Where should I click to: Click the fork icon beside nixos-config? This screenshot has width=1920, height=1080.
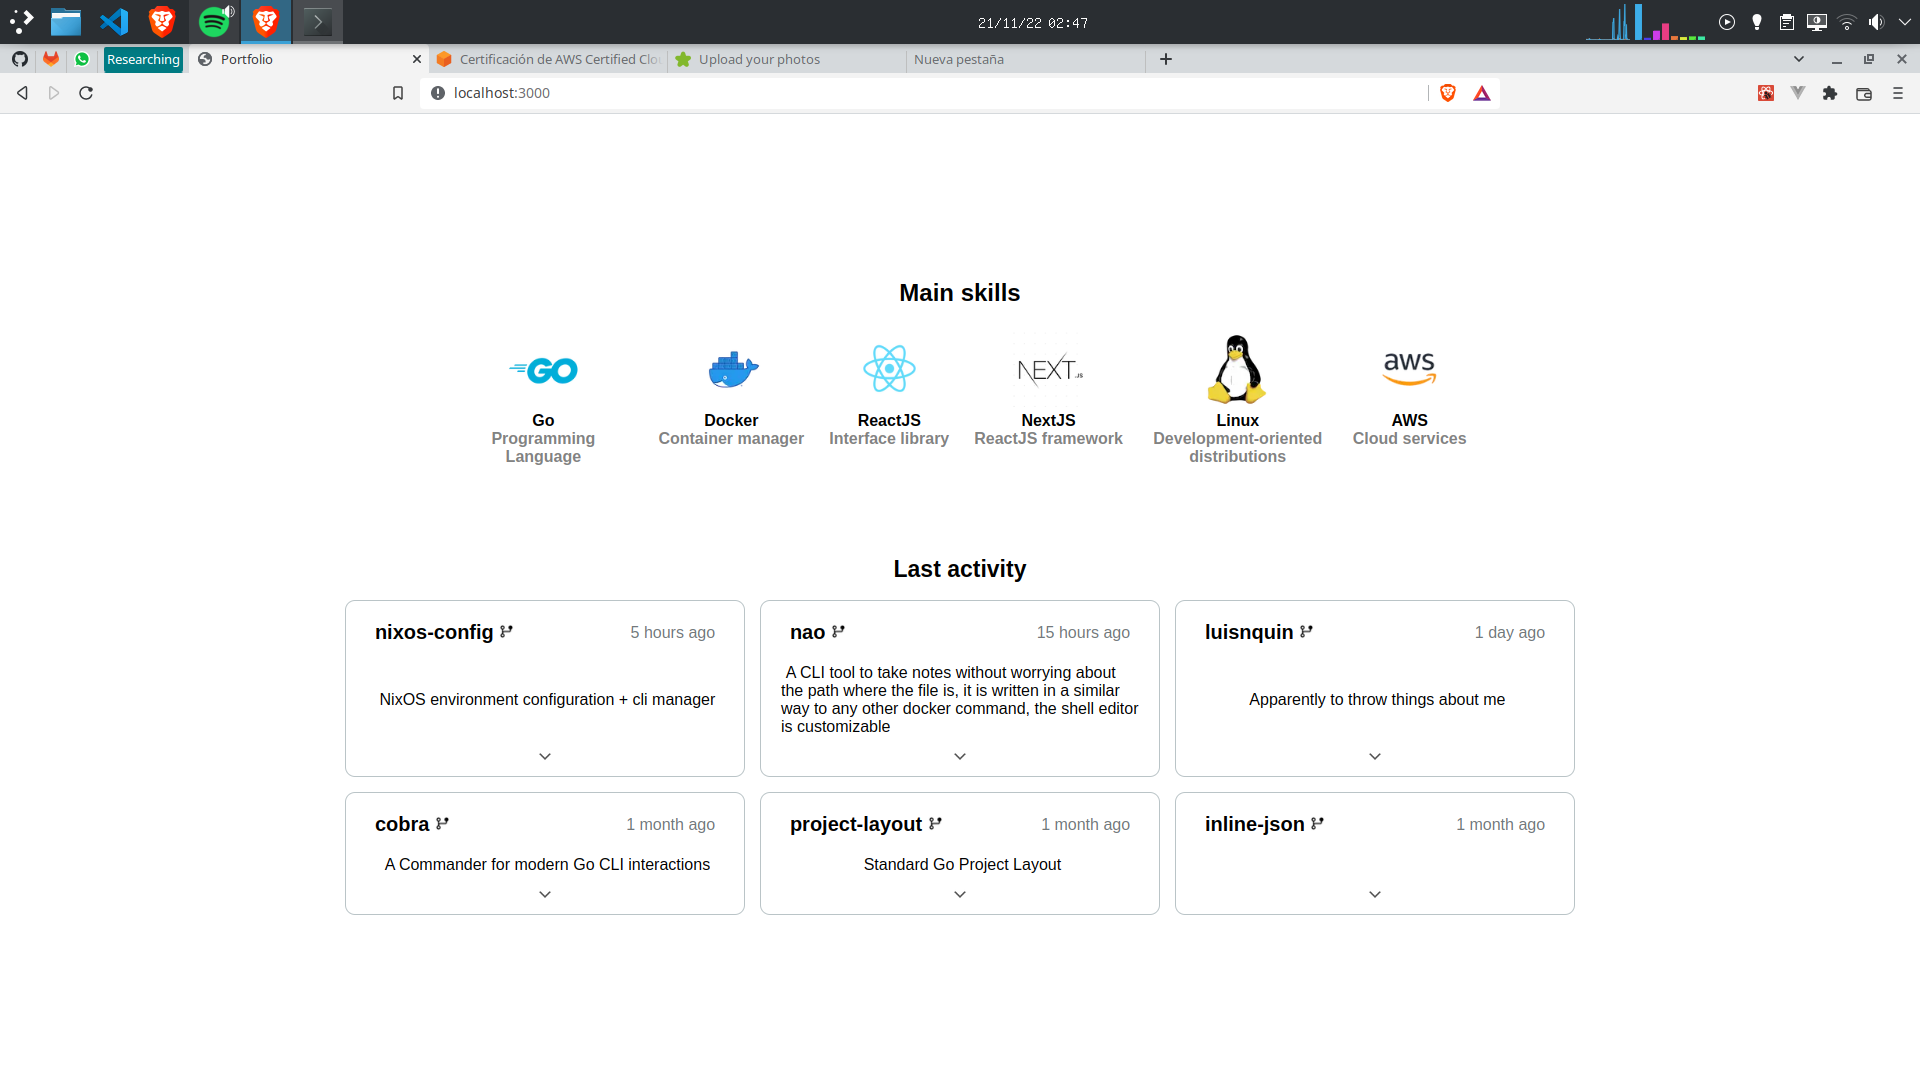pyautogui.click(x=506, y=632)
